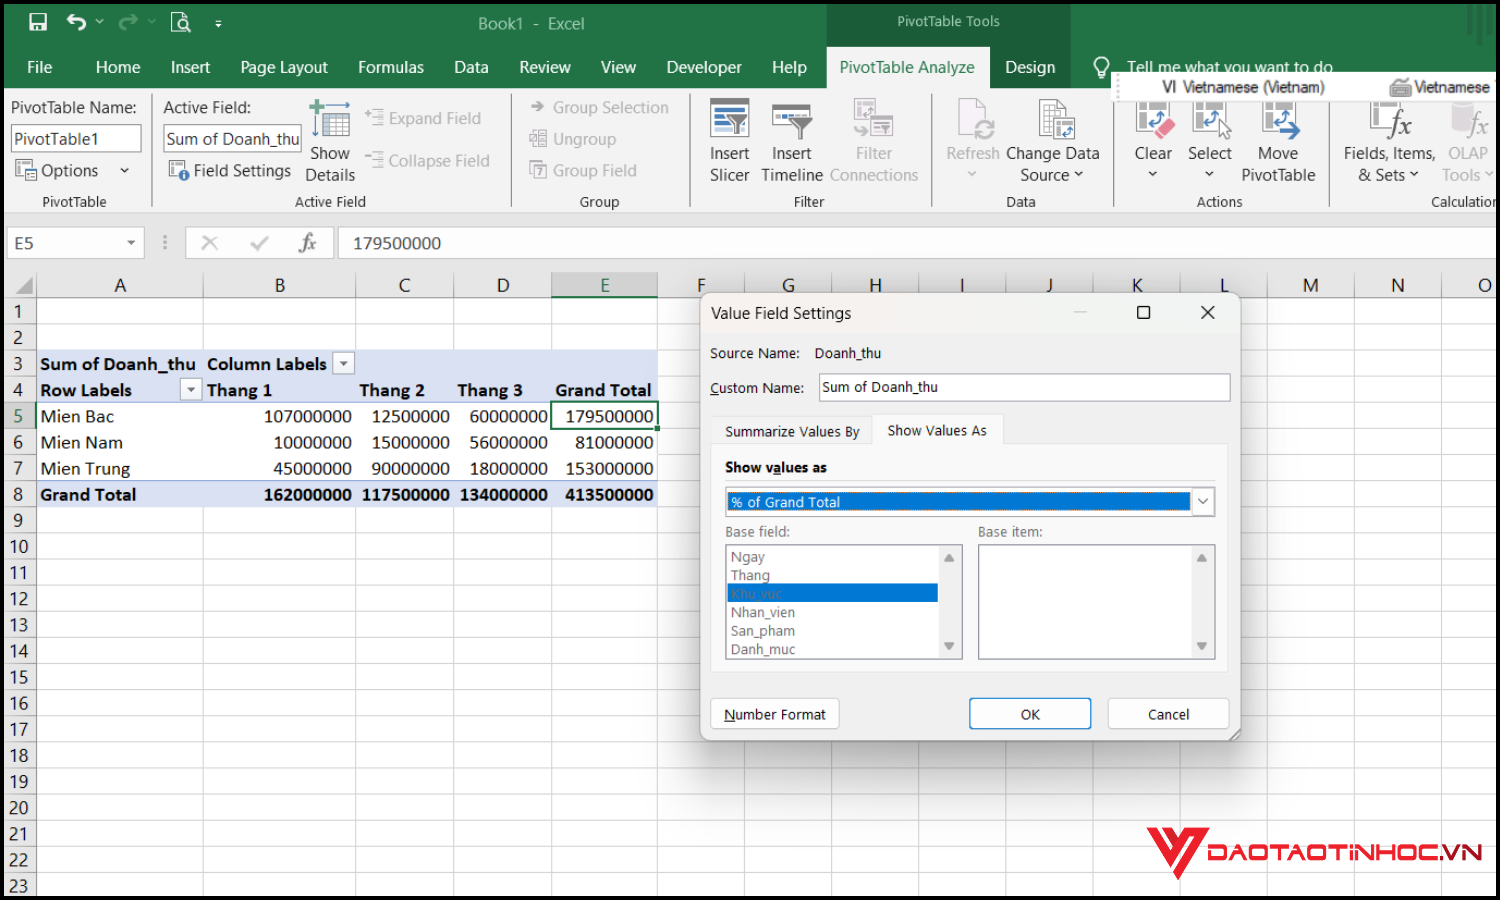Insert a Timeline for the PivotTable
Image resolution: width=1500 pixels, height=900 pixels.
coord(791,140)
